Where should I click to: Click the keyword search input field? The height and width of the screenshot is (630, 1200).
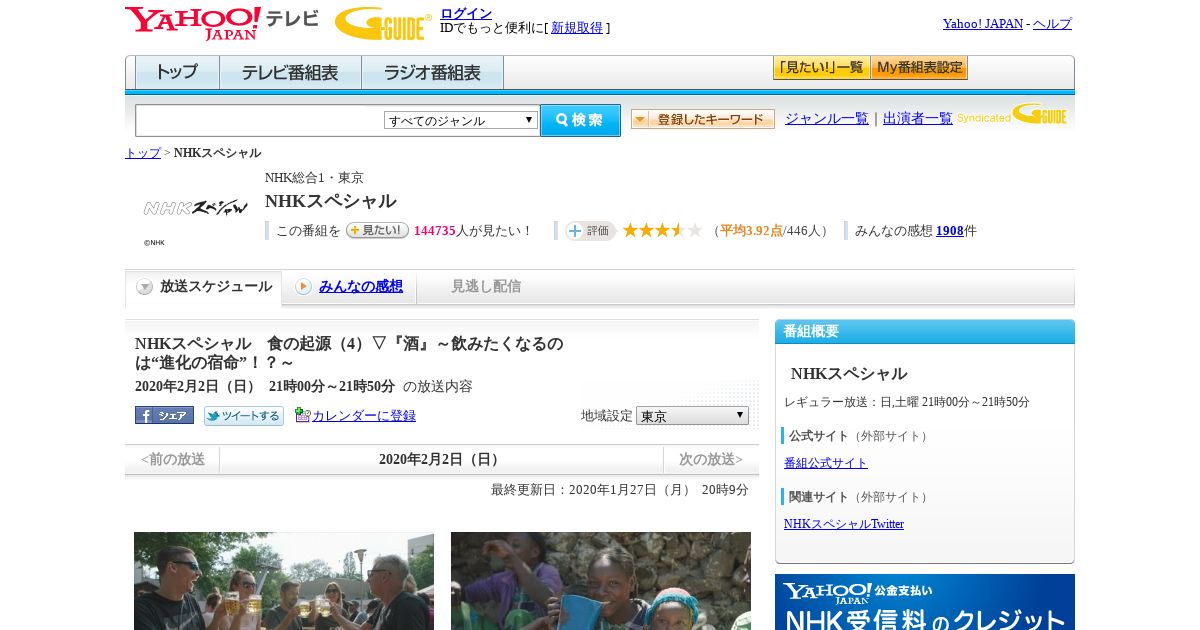pos(260,120)
